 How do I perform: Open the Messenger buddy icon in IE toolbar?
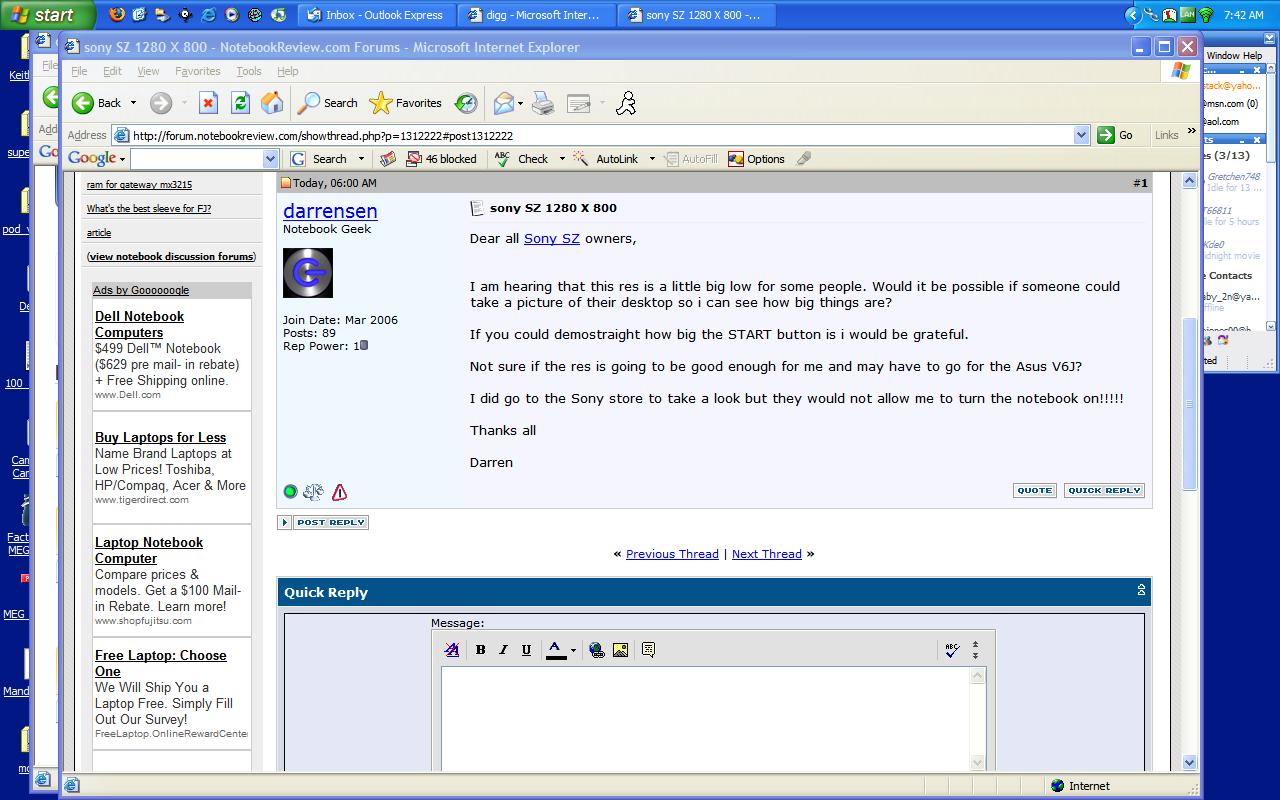coord(626,103)
